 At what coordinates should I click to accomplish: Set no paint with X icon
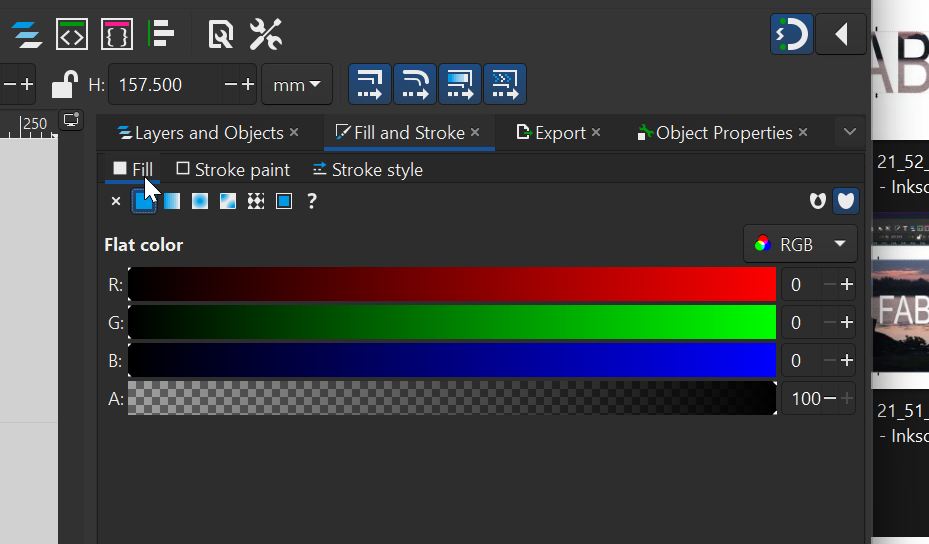[x=116, y=201]
